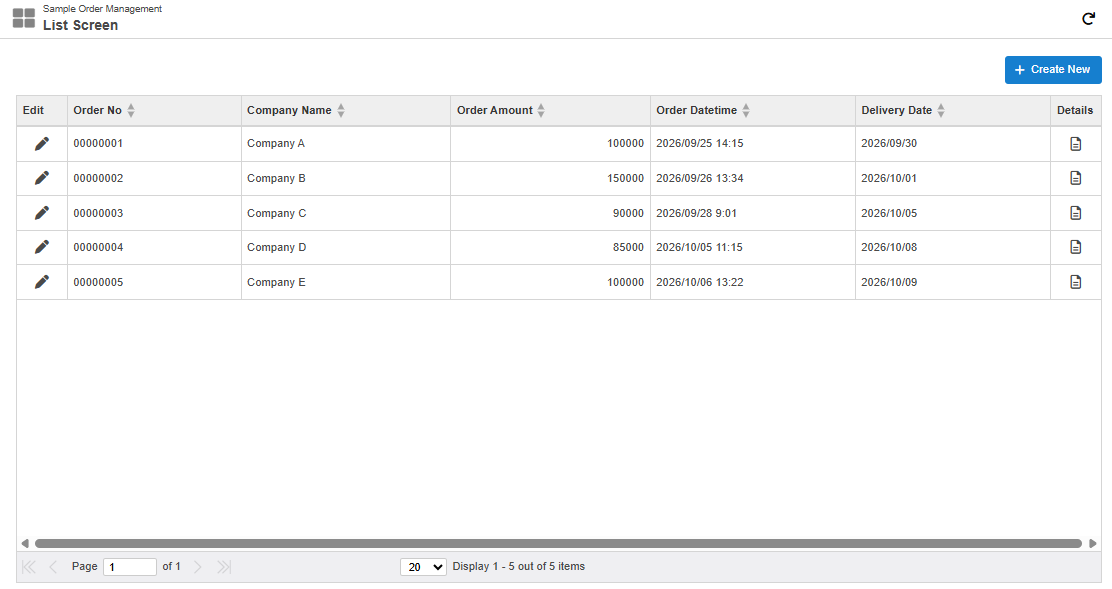Sort the table by Order No

click(x=131, y=111)
